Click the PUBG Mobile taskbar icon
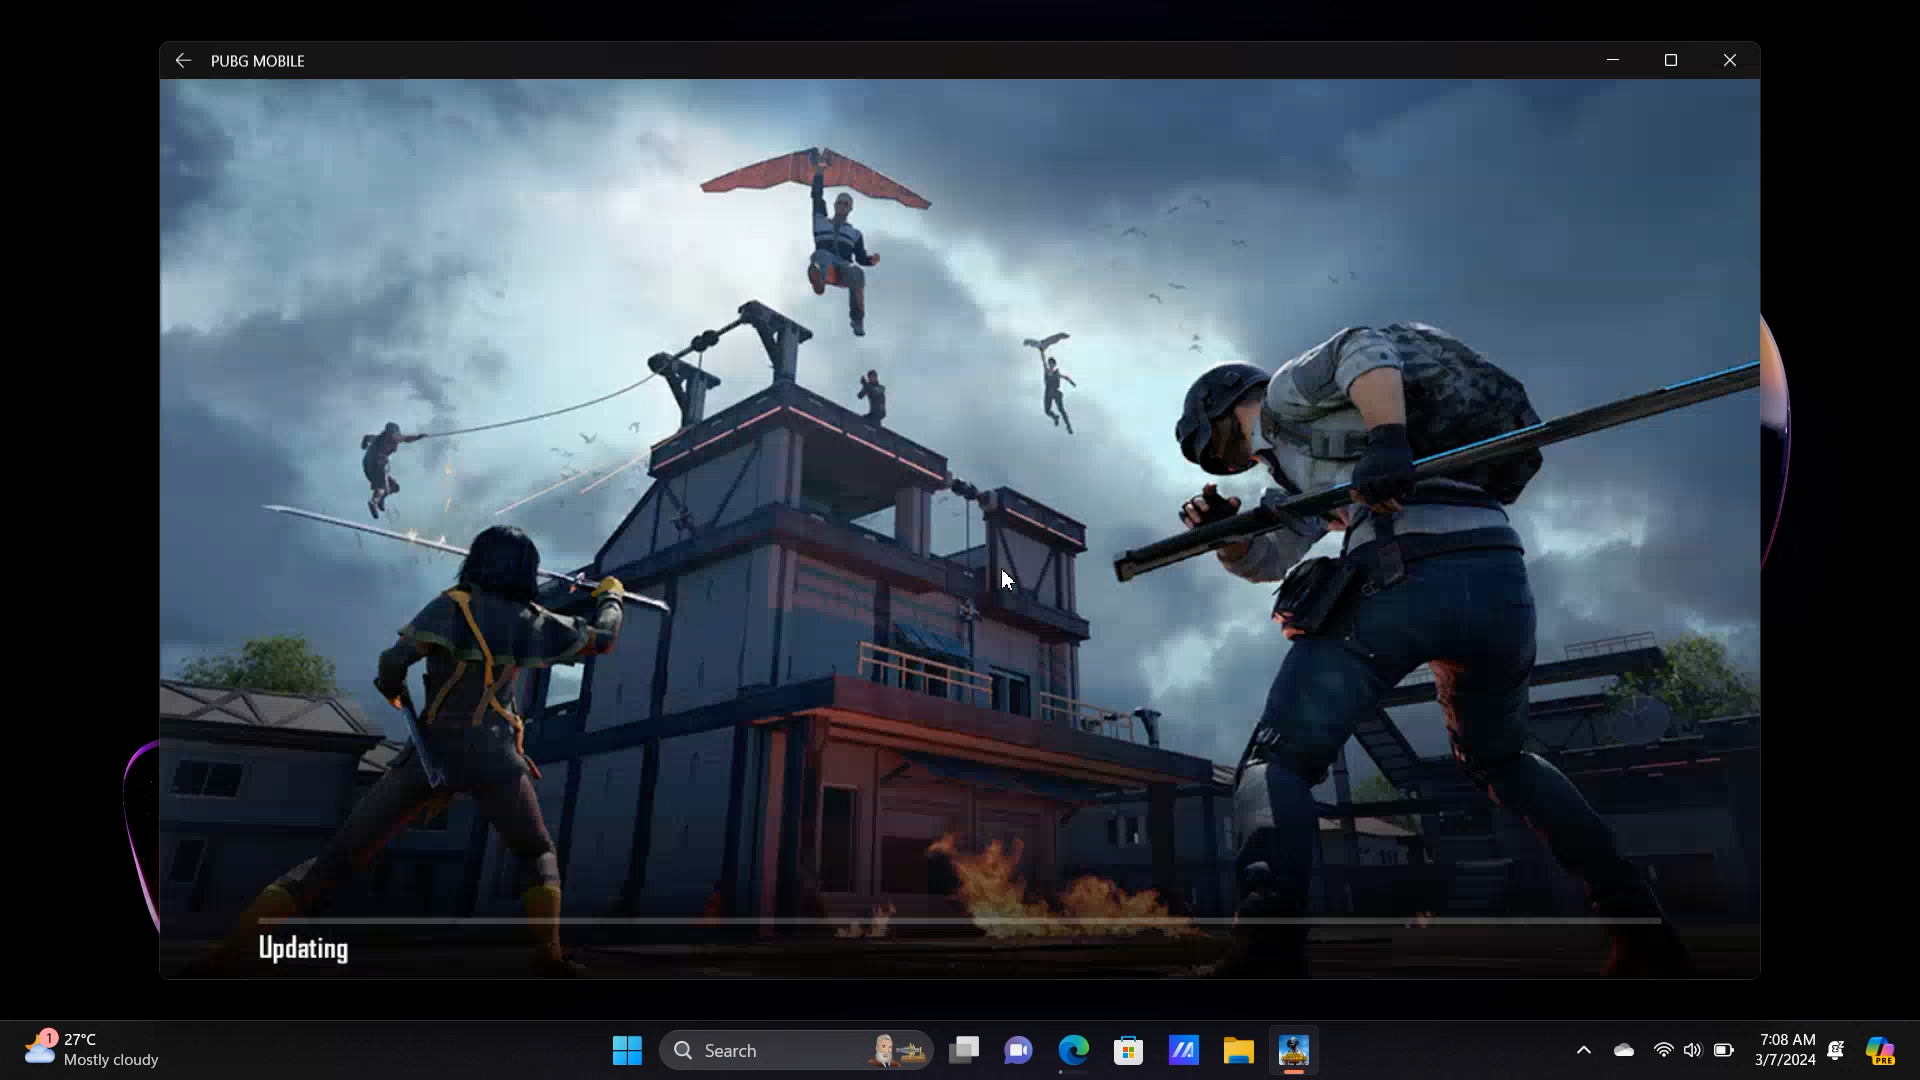This screenshot has width=1920, height=1080. click(1293, 1050)
